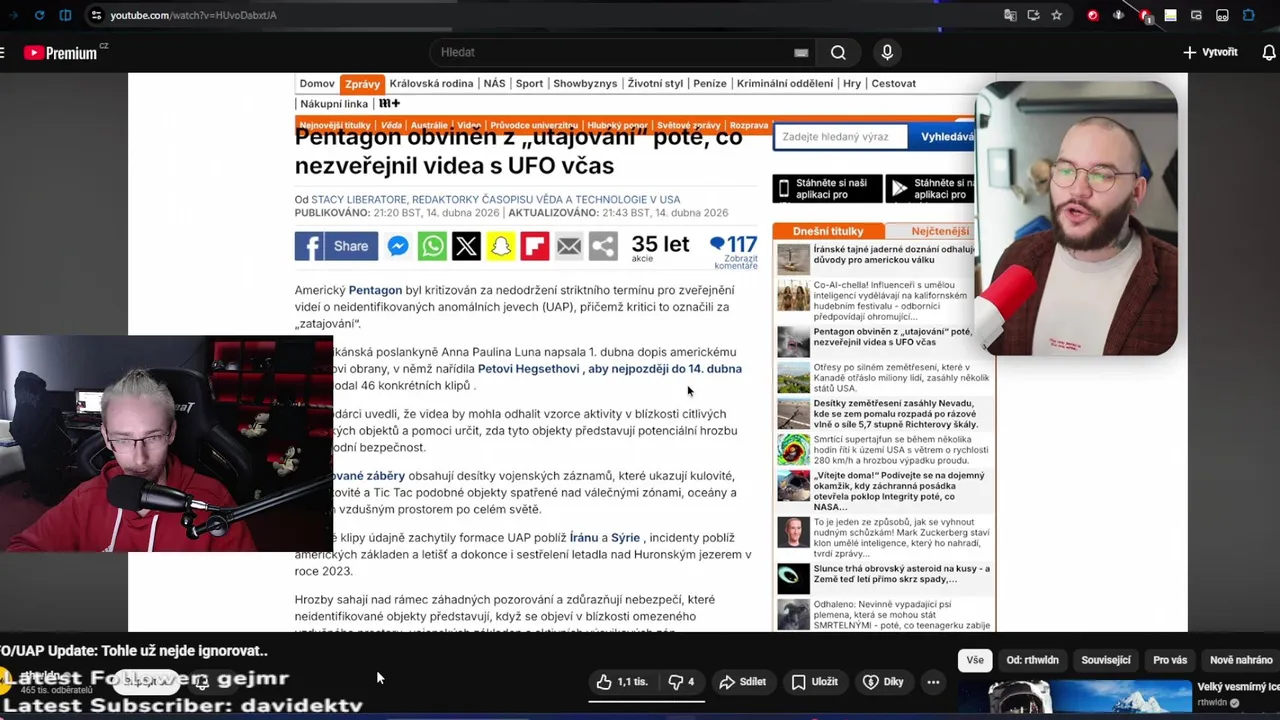Switch to Dnešní titulky tab
Image resolution: width=1280 pixels, height=720 pixels.
[828, 231]
